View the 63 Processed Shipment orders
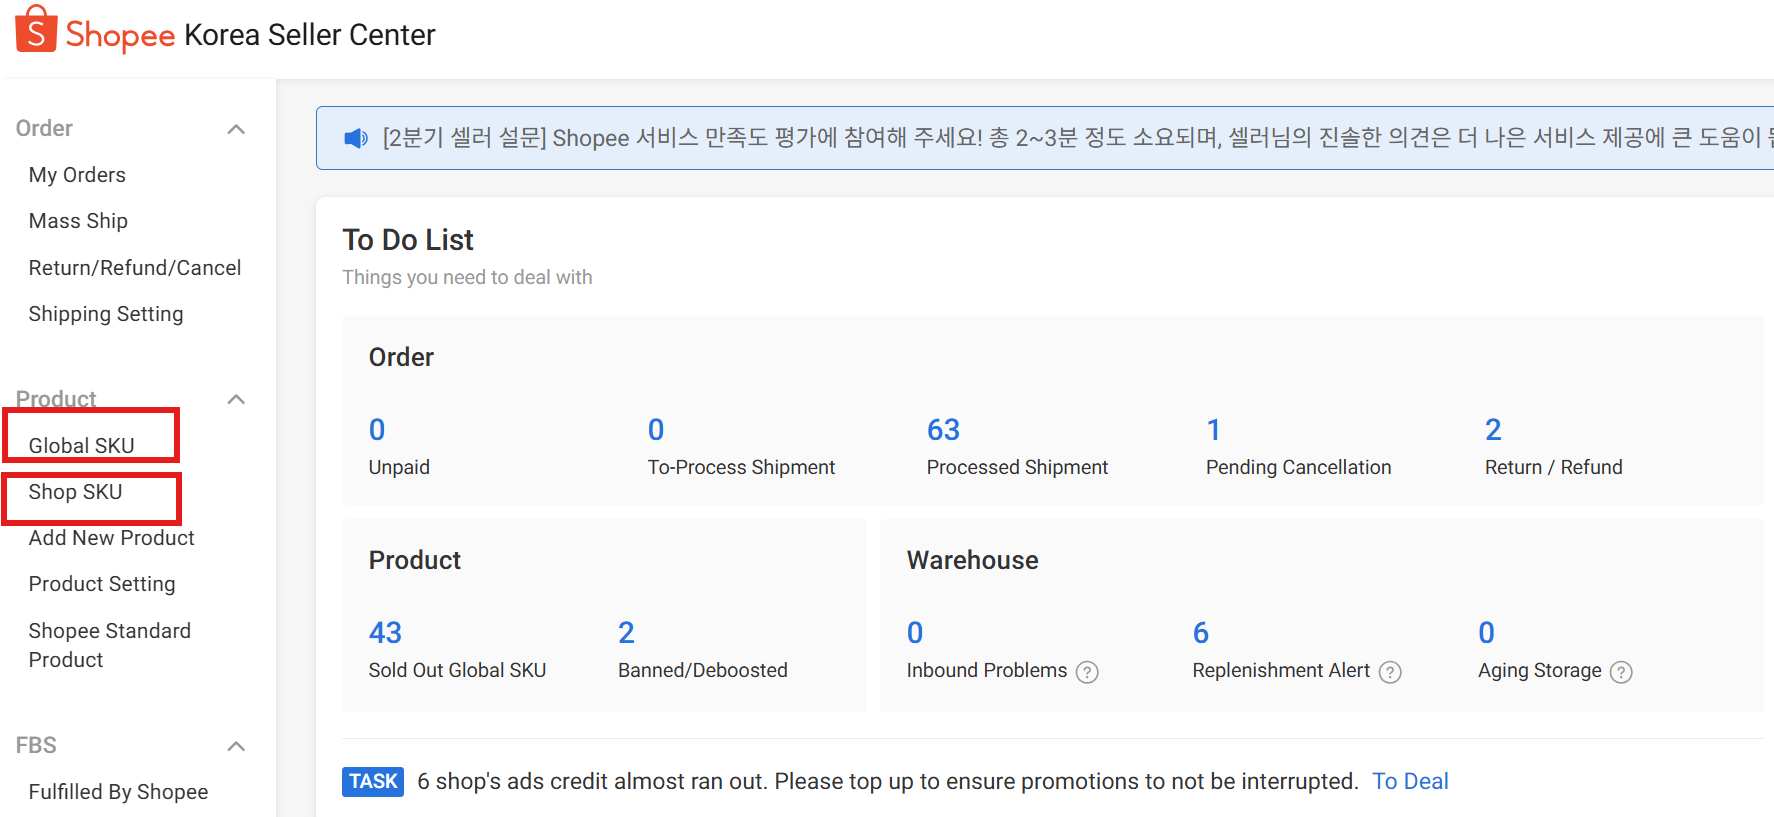 coord(1017,447)
